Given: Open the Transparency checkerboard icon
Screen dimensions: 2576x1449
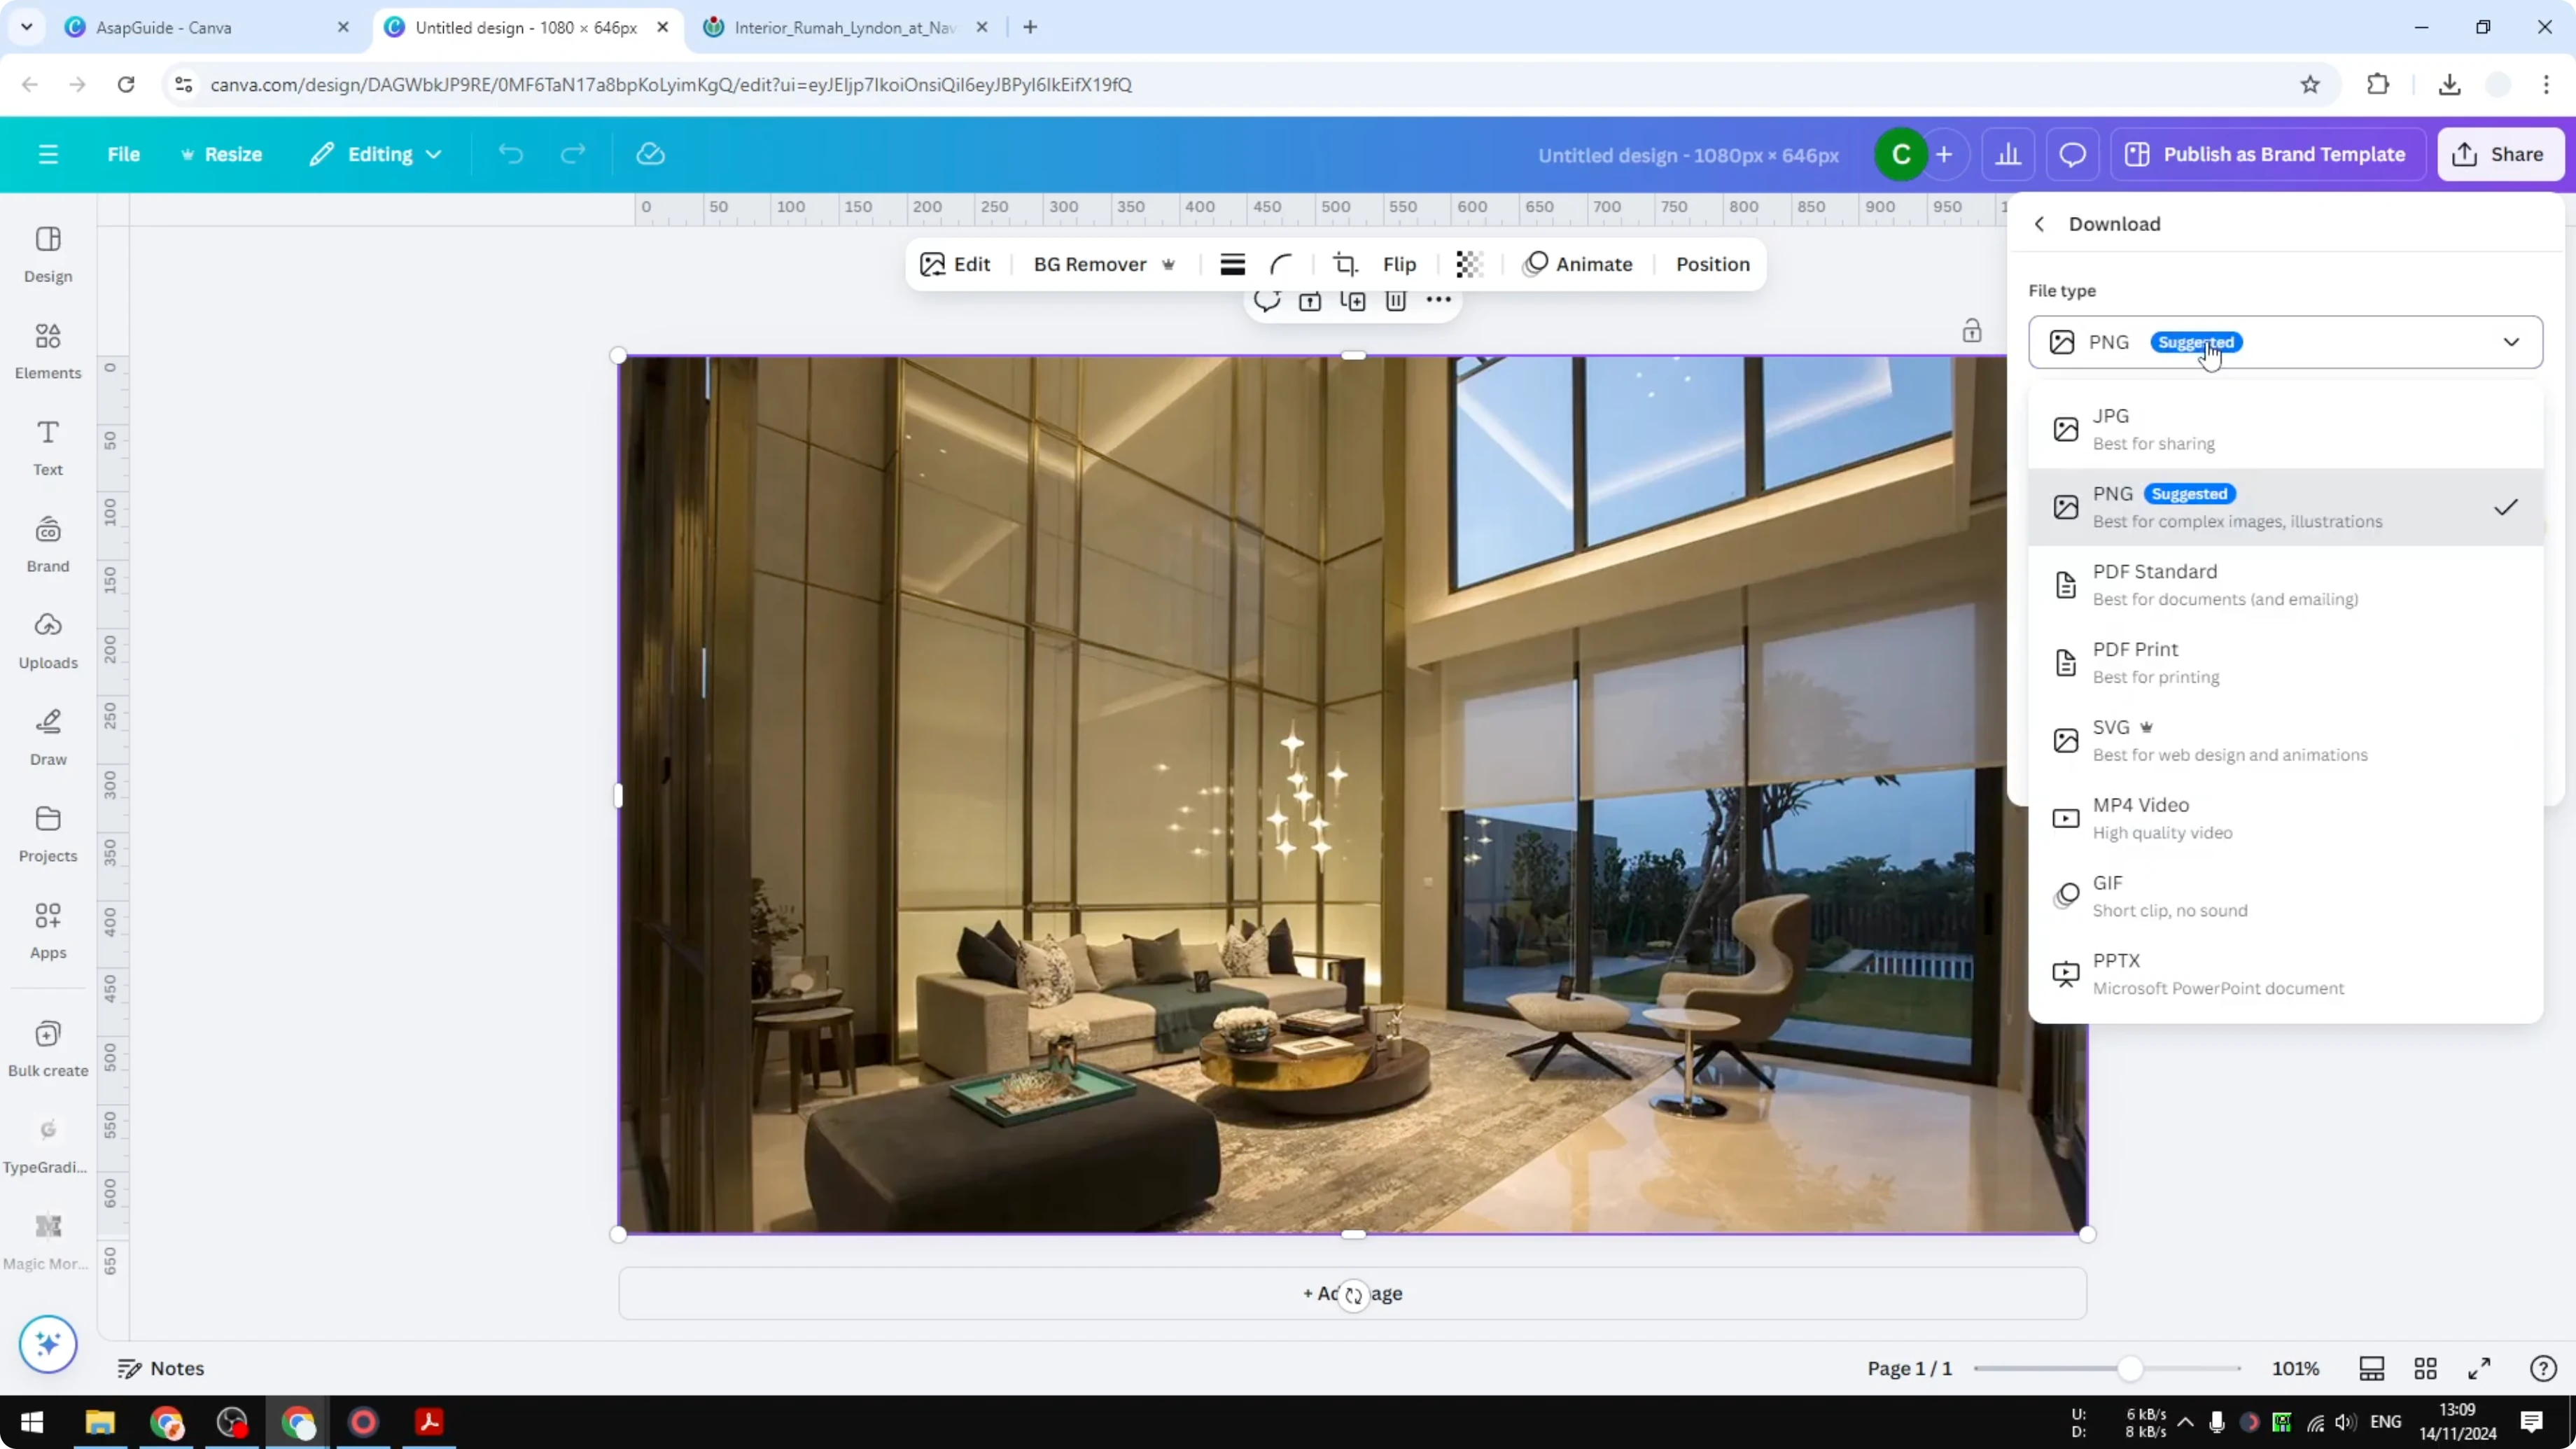Looking at the screenshot, I should 1467,264.
